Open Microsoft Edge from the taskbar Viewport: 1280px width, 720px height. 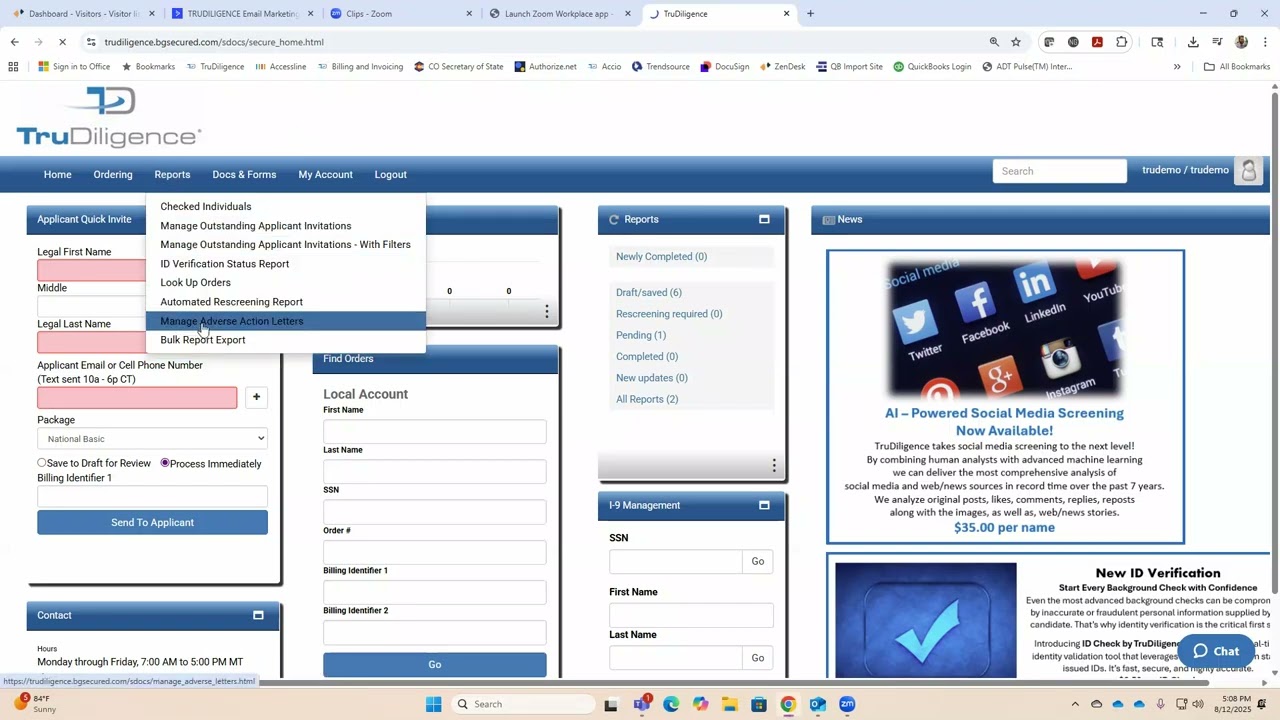[671, 704]
